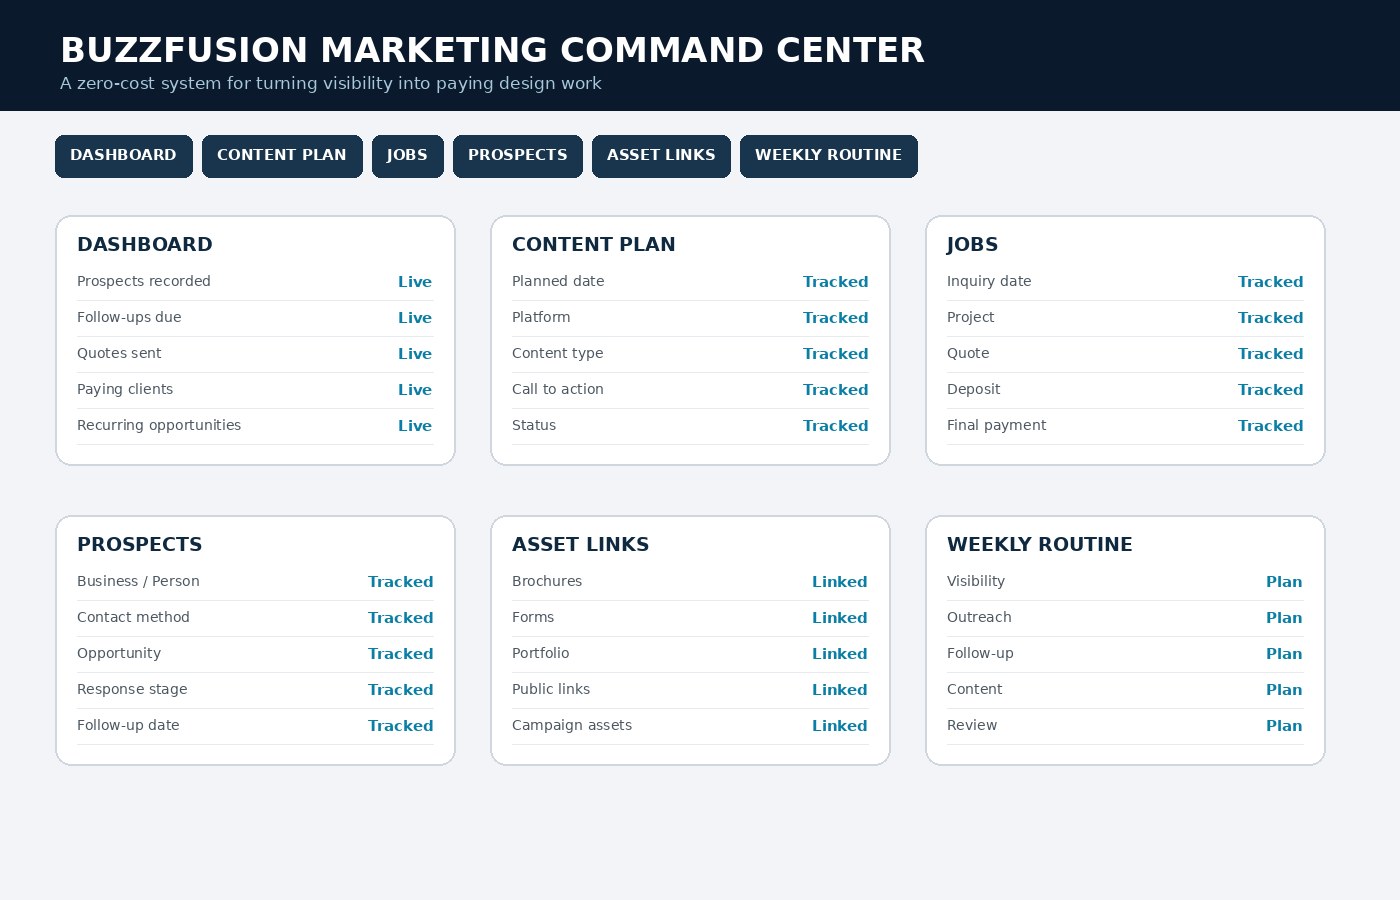
Task: Click the 'Outreach' row label
Action: [x=979, y=617]
